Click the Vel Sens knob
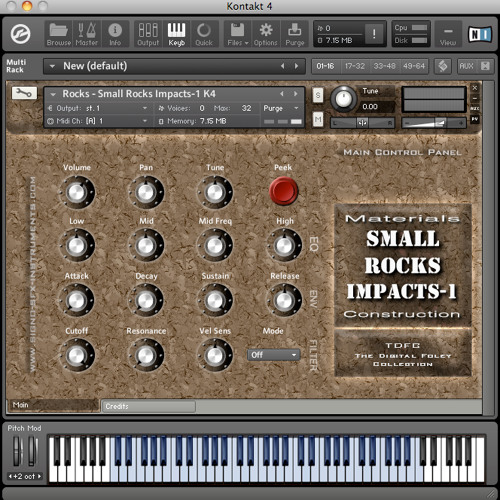This screenshot has width=500, height=500. (x=215, y=355)
